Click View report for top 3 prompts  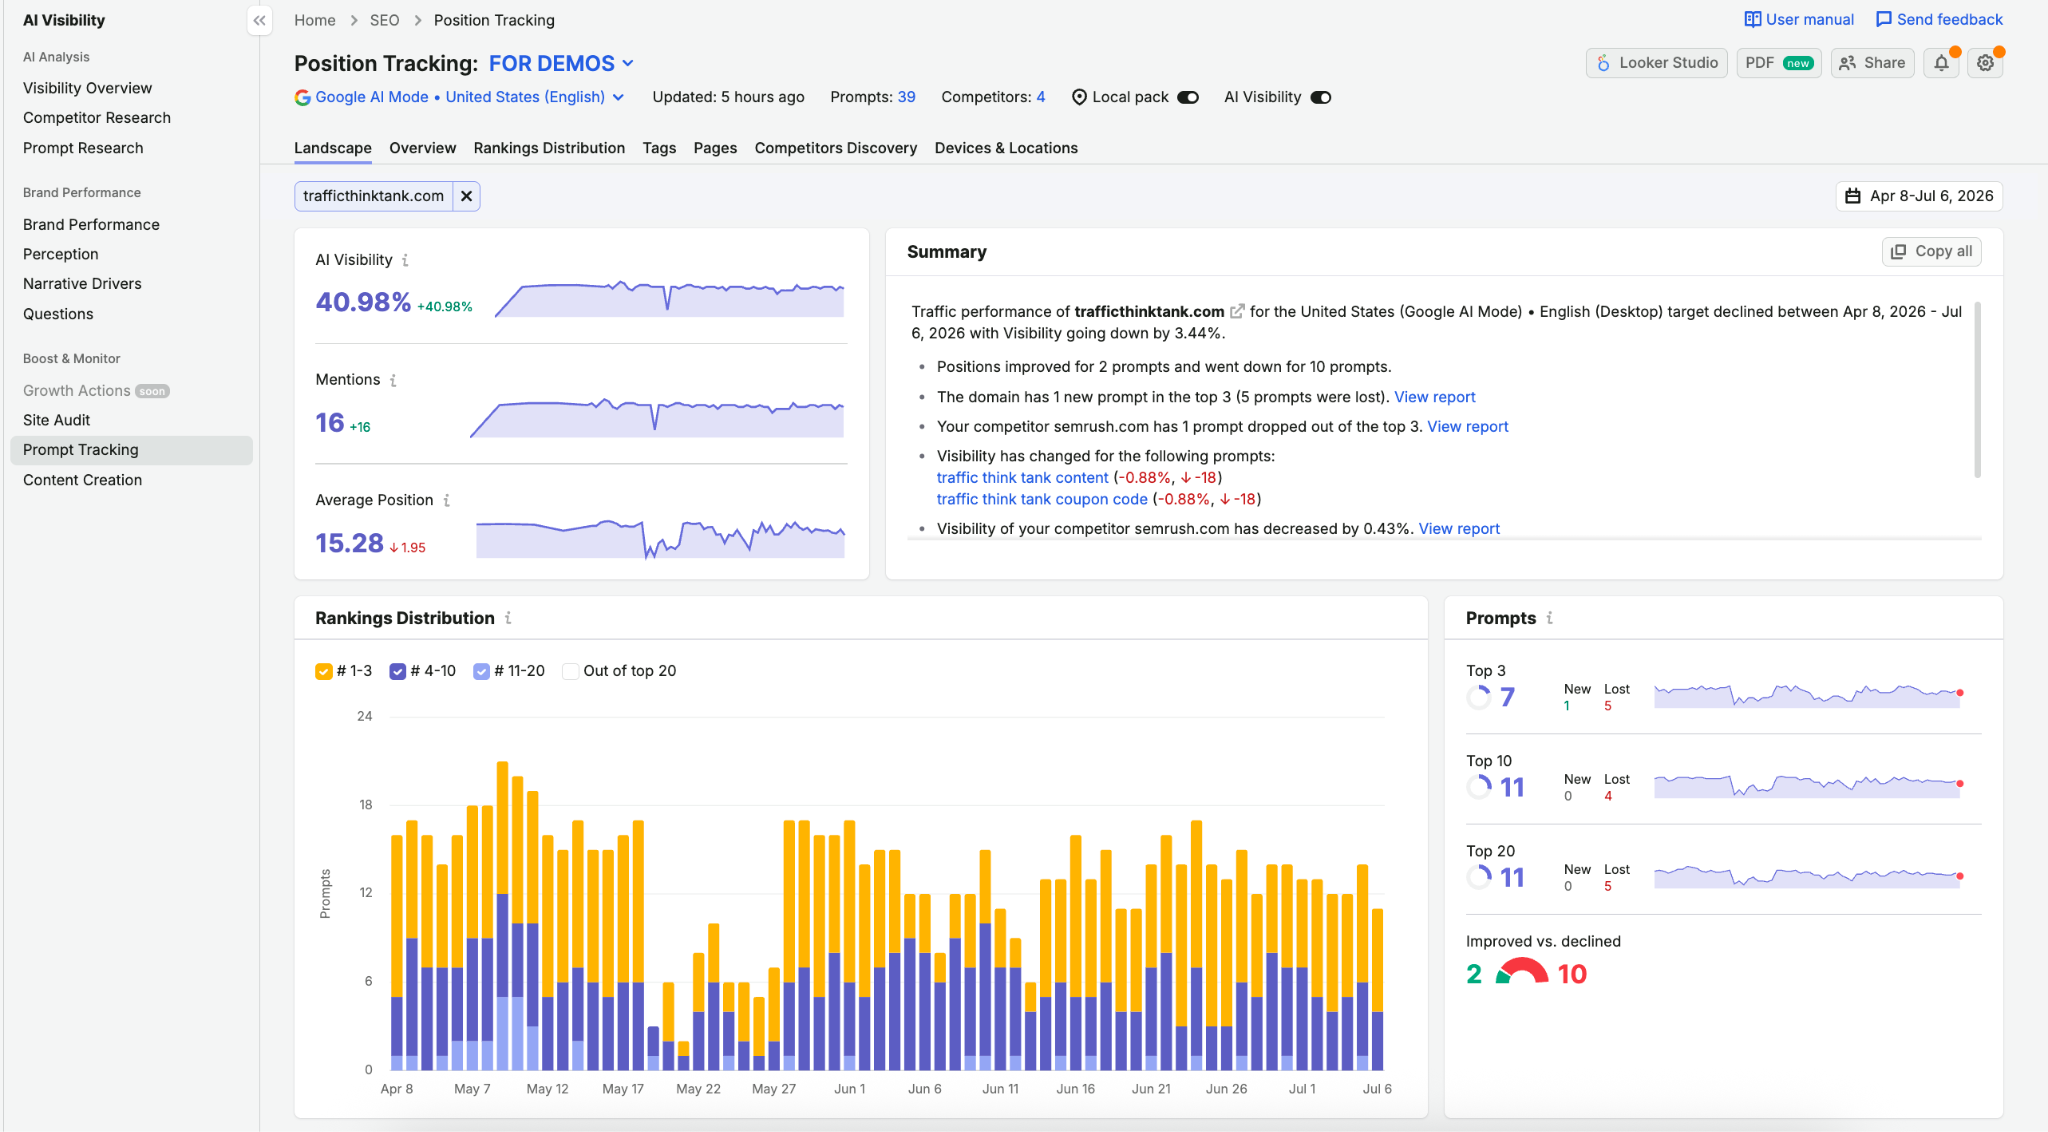click(1434, 397)
